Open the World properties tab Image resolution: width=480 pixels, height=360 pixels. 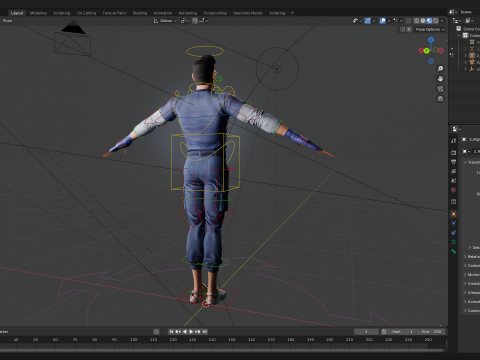point(454,190)
